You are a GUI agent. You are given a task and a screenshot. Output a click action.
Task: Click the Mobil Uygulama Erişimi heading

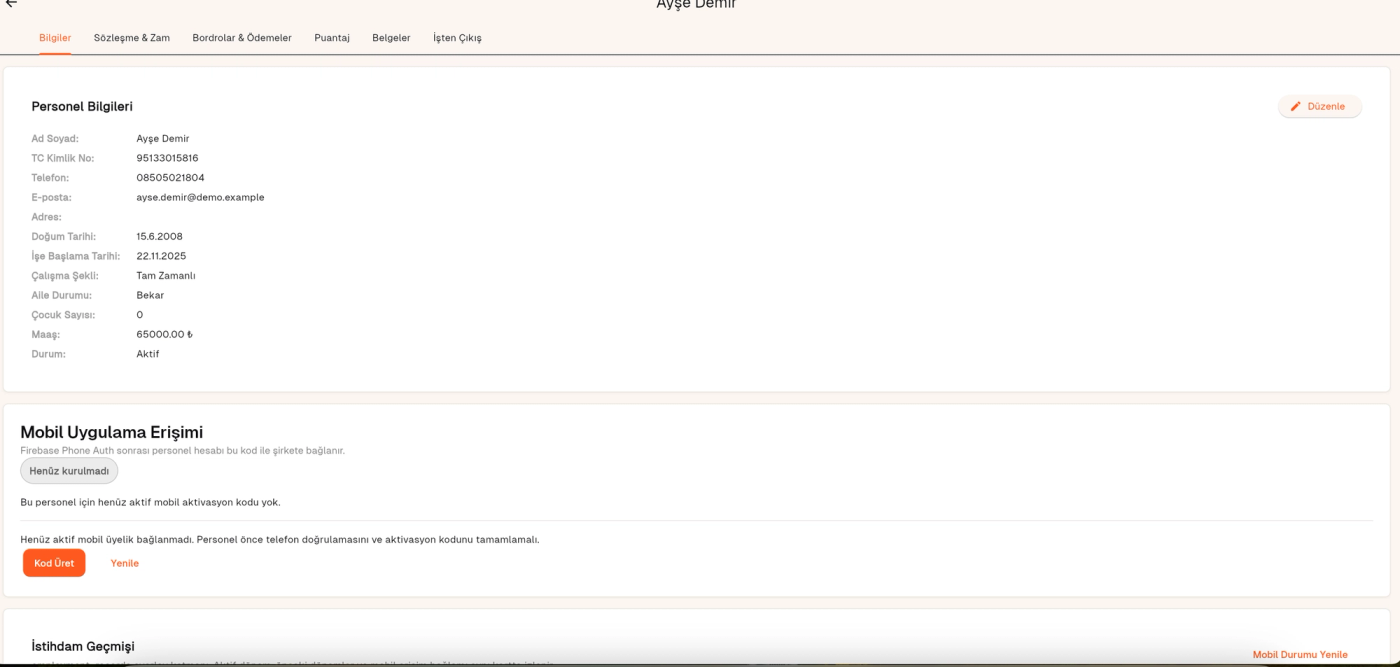[x=112, y=432]
